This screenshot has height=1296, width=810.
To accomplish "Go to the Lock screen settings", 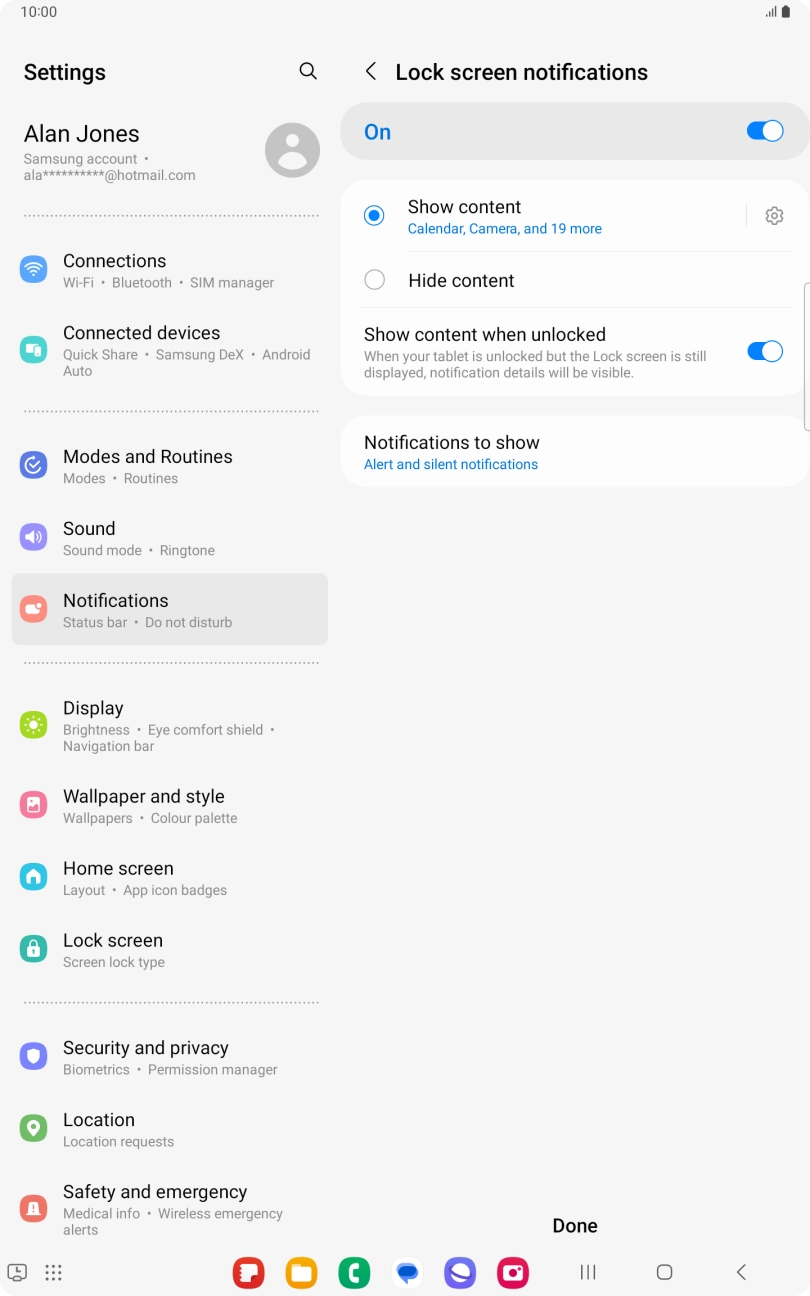I will pos(169,950).
